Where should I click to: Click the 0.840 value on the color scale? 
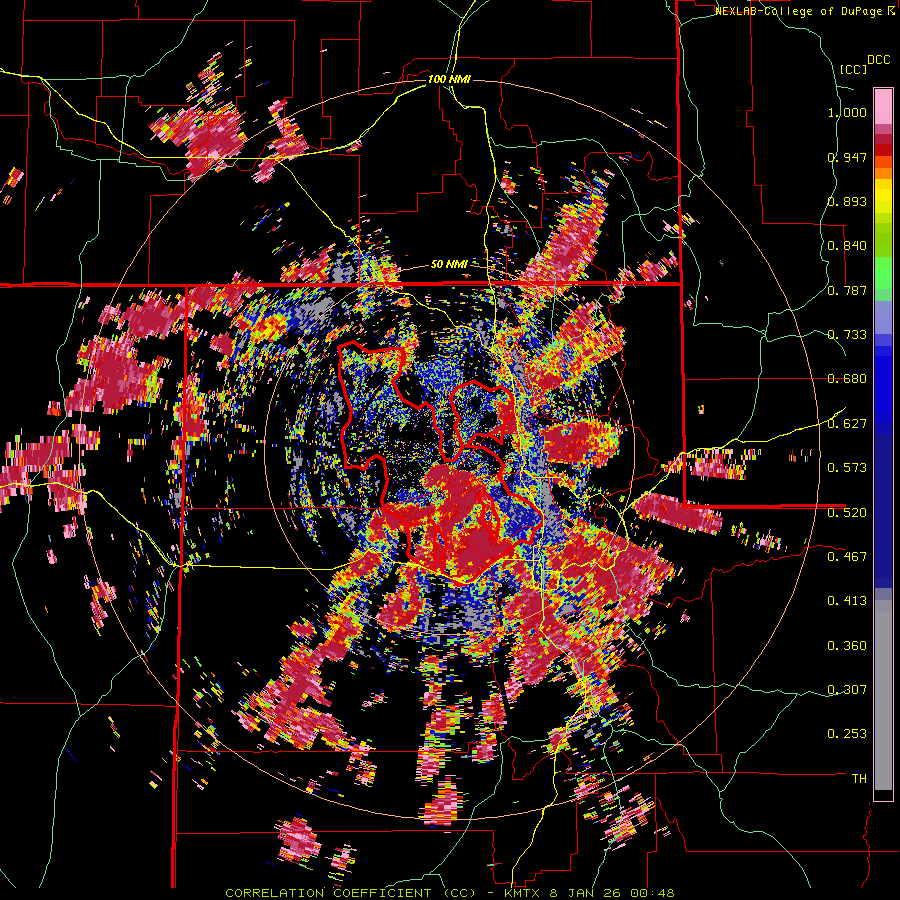click(x=847, y=246)
